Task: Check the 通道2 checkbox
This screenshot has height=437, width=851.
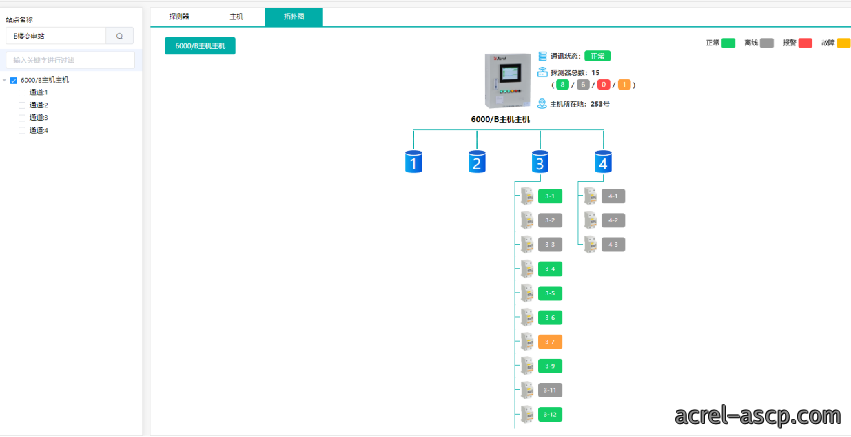Action: [x=22, y=105]
